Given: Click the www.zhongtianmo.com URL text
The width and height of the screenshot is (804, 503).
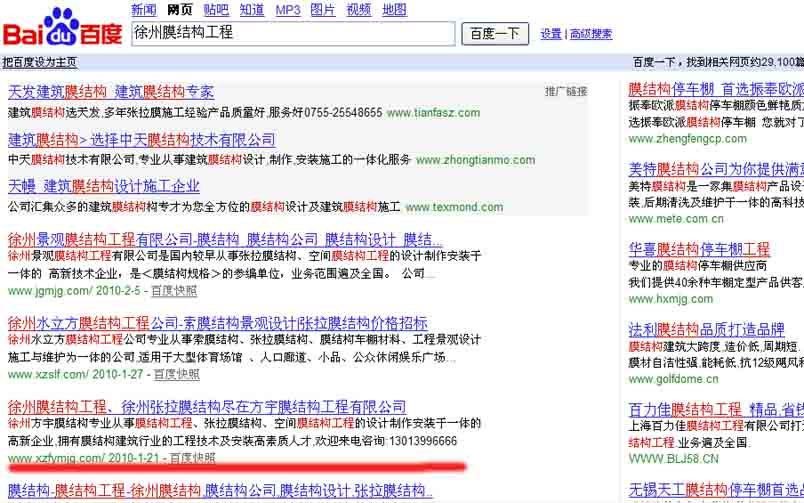Looking at the screenshot, I should tap(475, 160).
